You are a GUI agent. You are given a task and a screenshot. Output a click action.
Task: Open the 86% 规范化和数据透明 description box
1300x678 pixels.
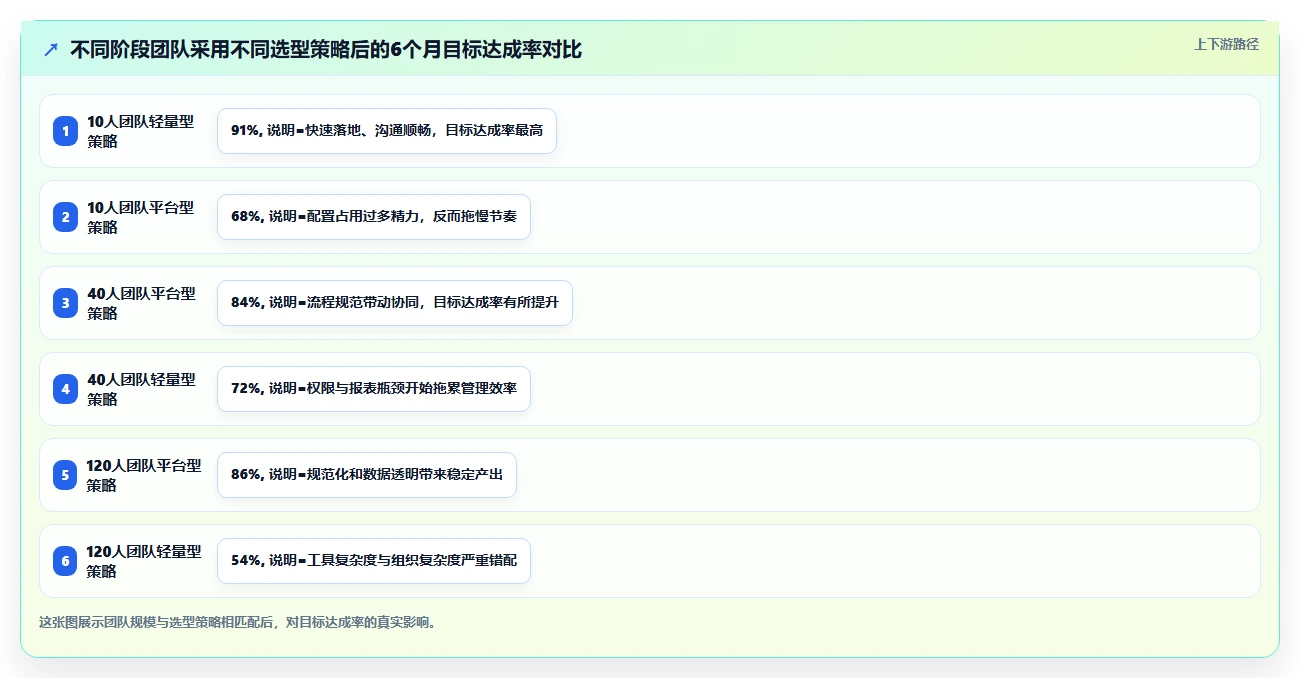coord(367,475)
